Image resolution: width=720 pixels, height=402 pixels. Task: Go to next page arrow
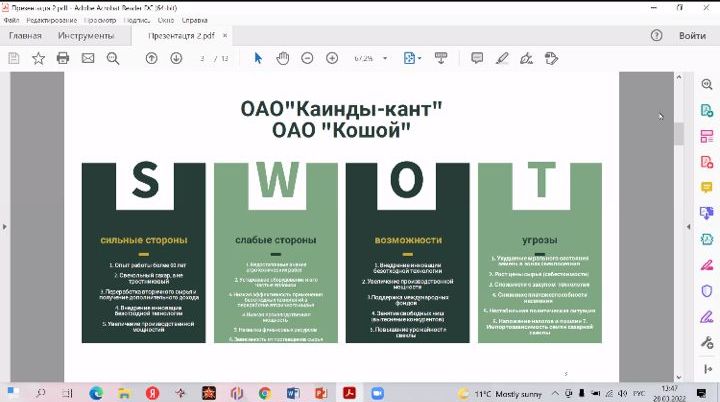pos(176,58)
